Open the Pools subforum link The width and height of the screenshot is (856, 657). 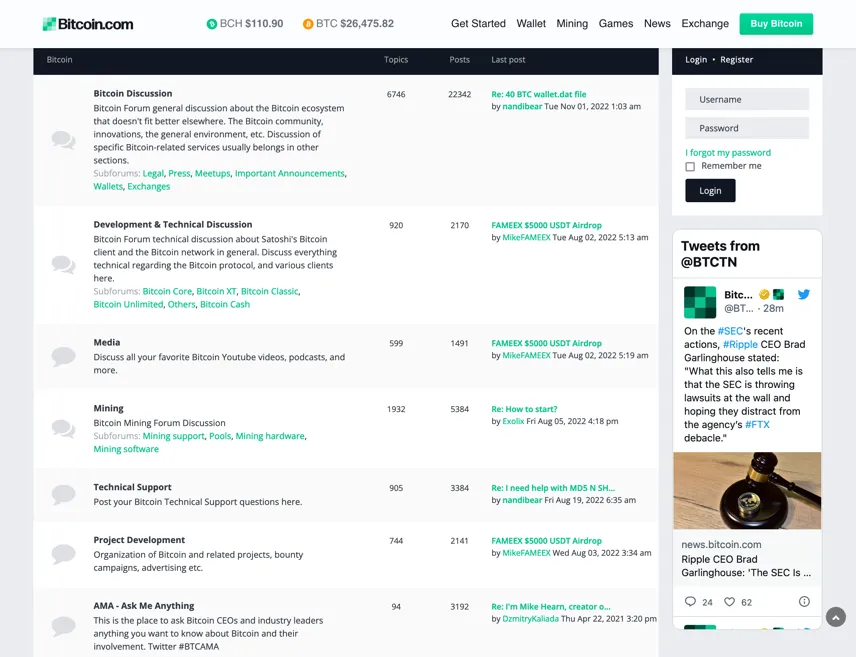point(220,436)
